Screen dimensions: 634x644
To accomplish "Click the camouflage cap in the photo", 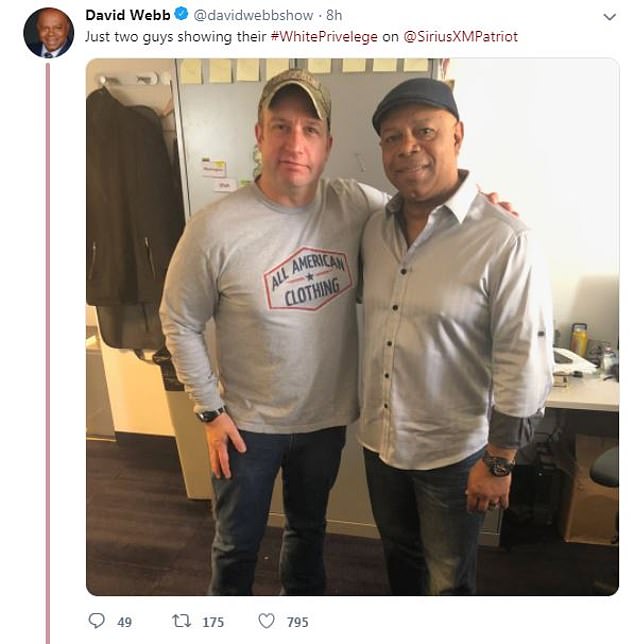I will (295, 94).
